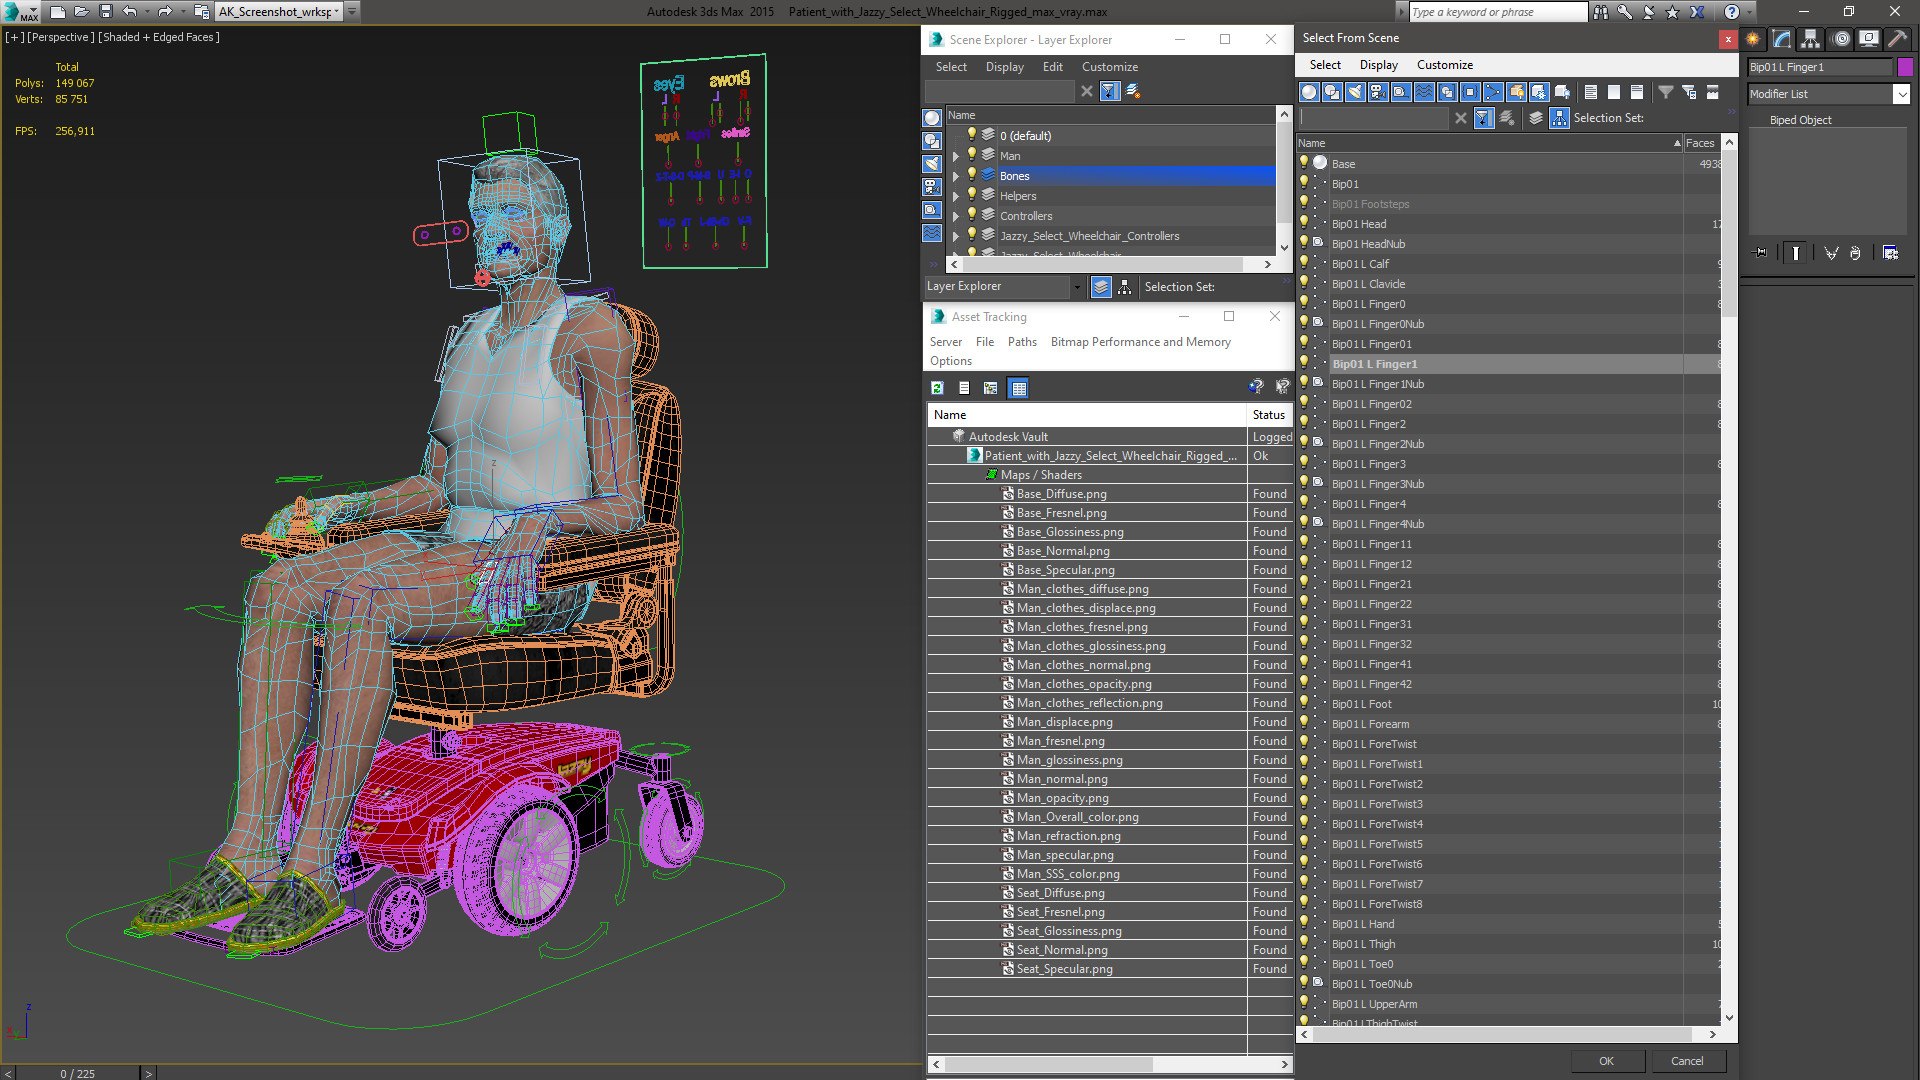Open Bitmap Performance and Memory menu
Screen dimensions: 1920x1080
1140,342
